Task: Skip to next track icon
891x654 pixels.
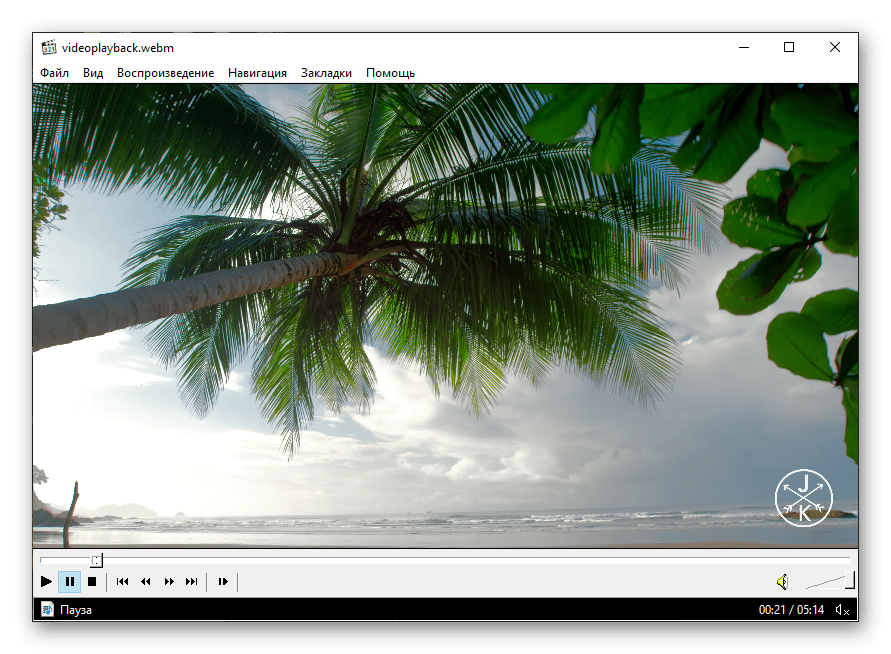Action: pyautogui.click(x=191, y=581)
